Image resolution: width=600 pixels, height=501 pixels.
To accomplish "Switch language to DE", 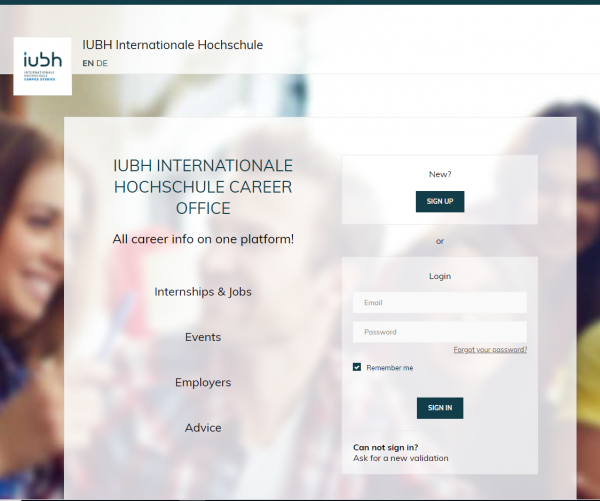I will [x=102, y=63].
